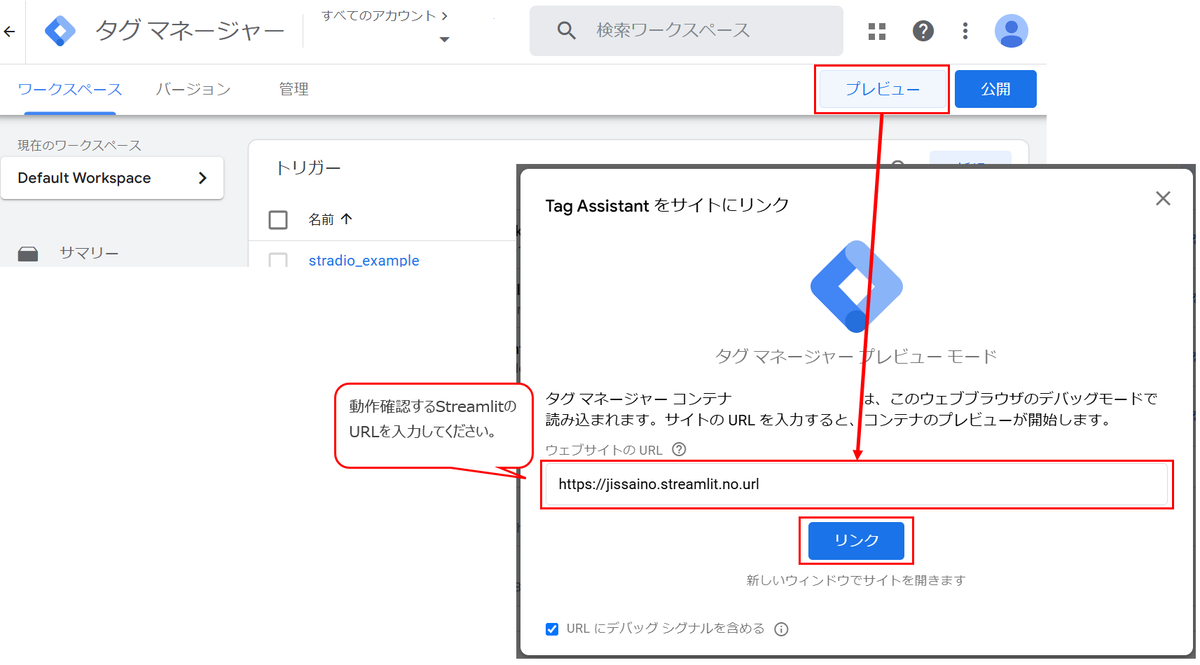This screenshot has width=1200, height=665.
Task: Click the タグ マネージャー title text
Action: [190, 31]
